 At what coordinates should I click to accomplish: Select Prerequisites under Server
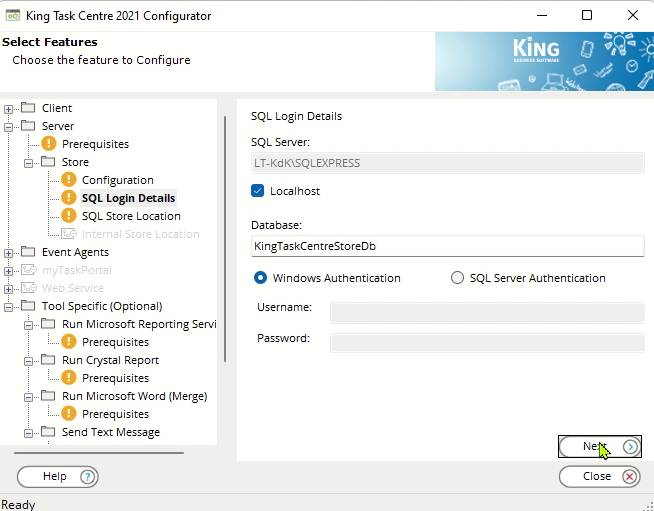(95, 144)
